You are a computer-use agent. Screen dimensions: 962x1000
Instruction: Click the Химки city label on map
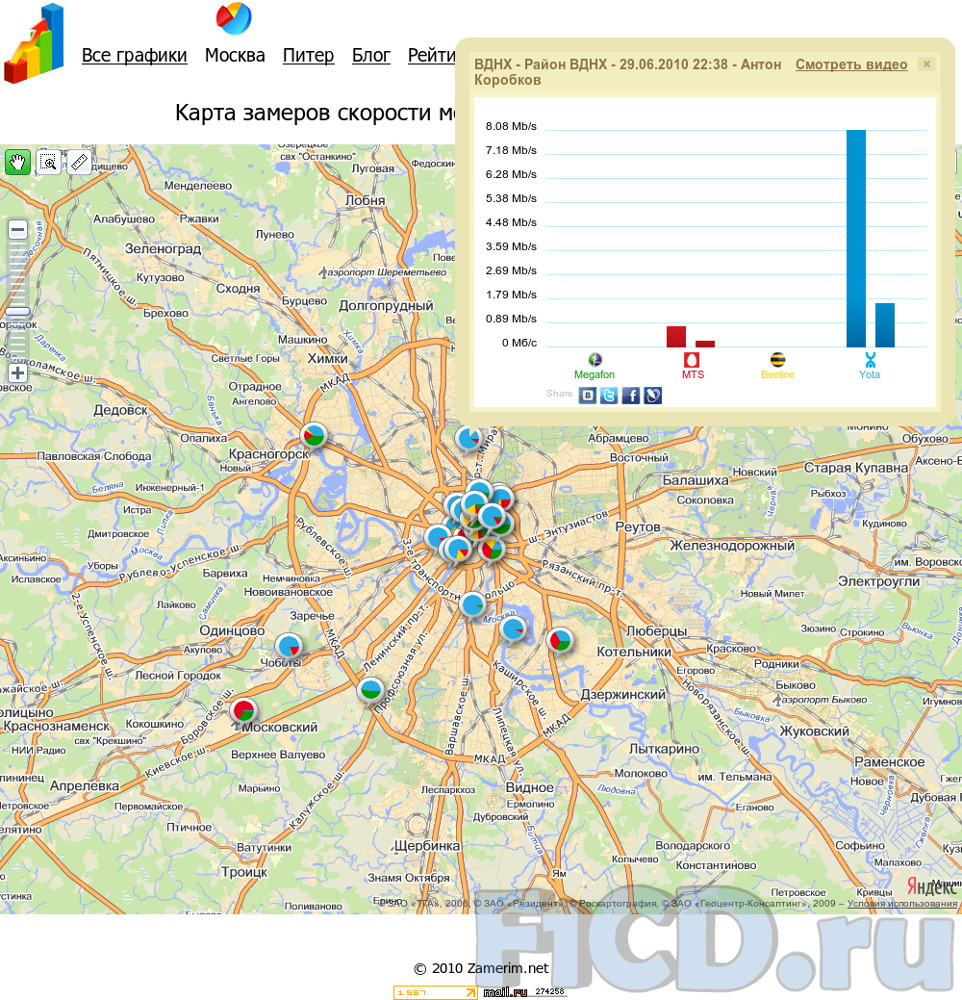[x=328, y=358]
